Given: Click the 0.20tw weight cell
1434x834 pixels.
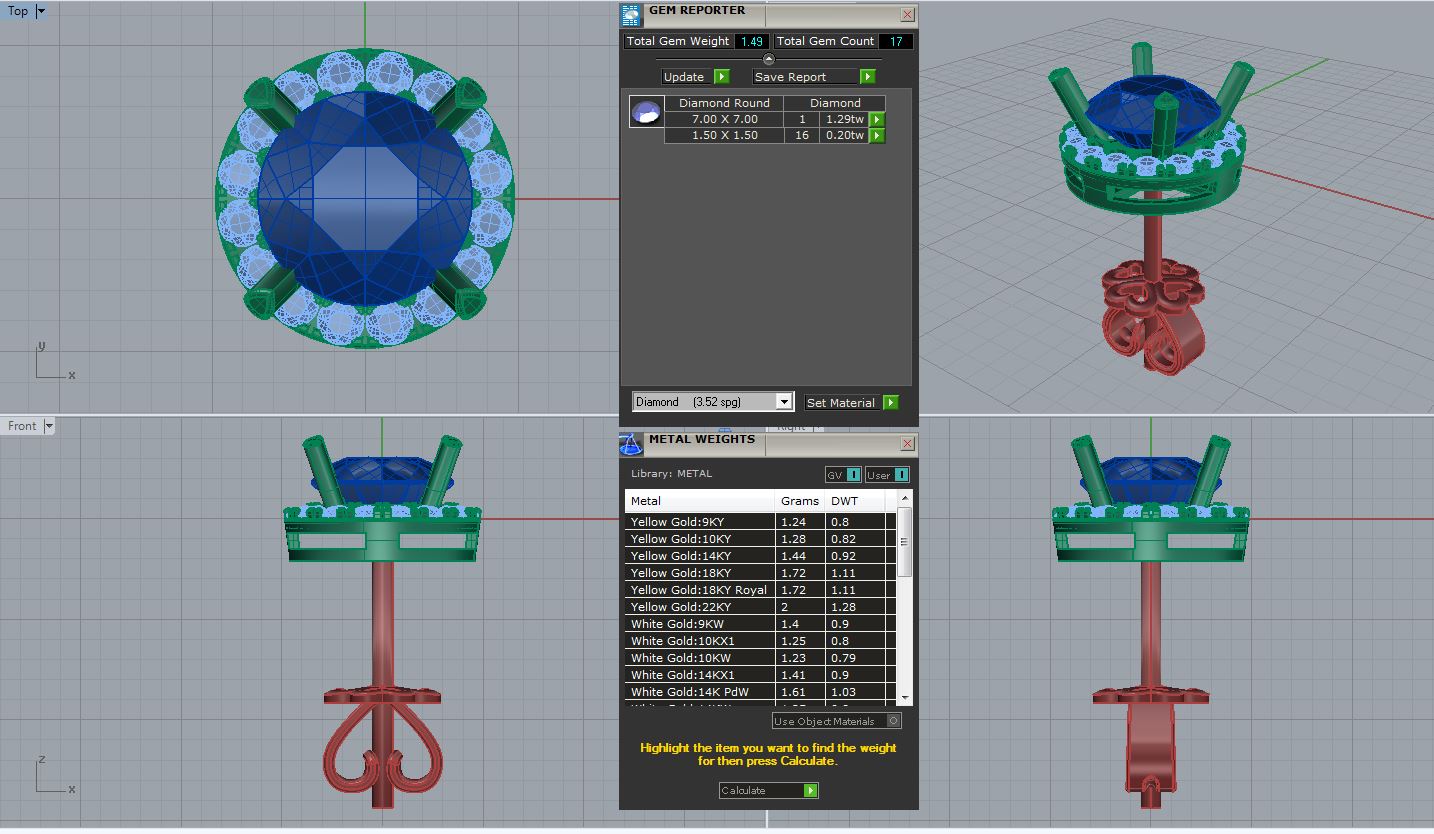Looking at the screenshot, I should point(844,135).
